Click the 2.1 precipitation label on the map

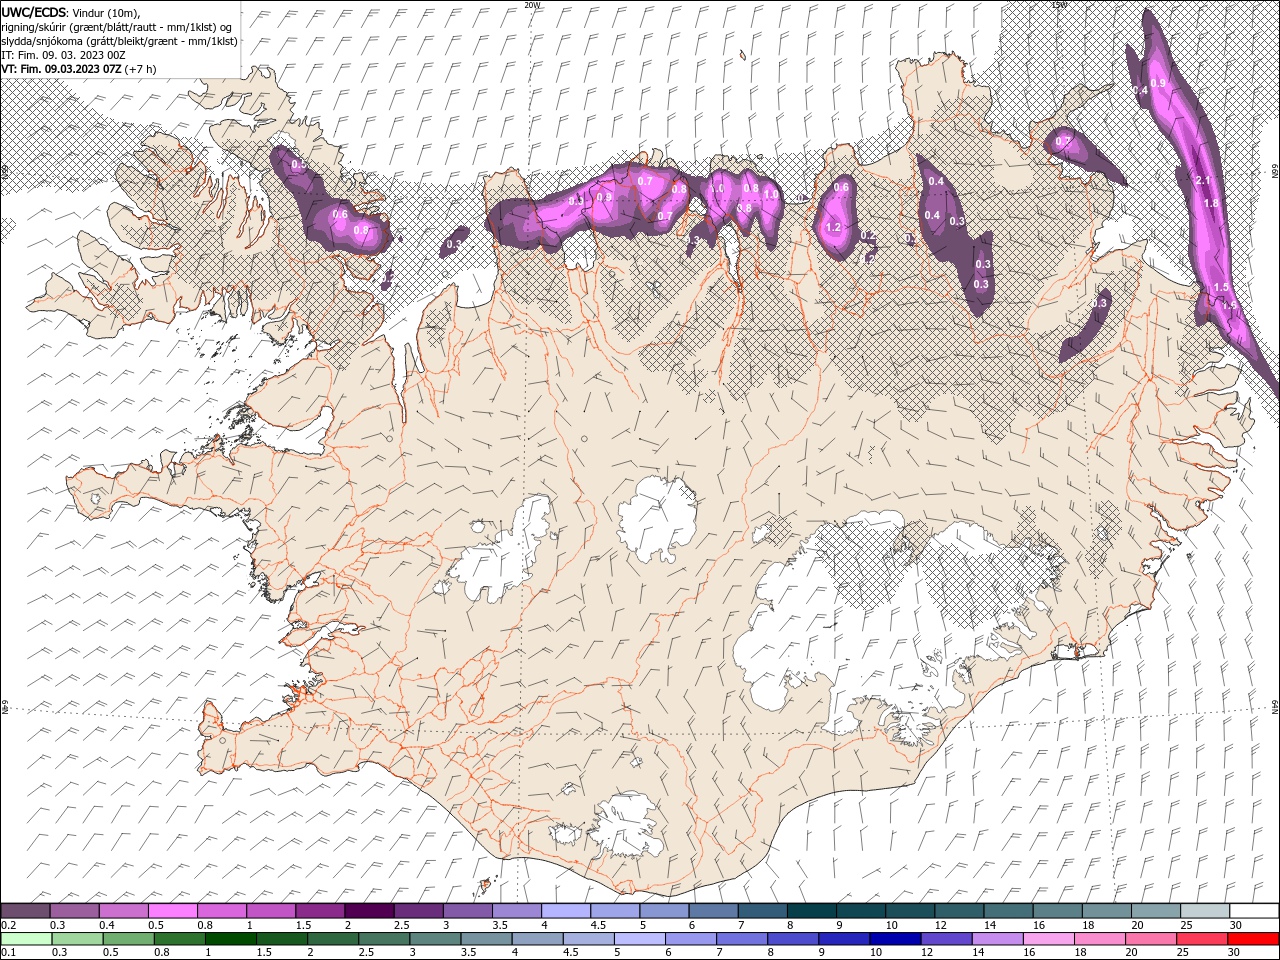tap(1204, 180)
